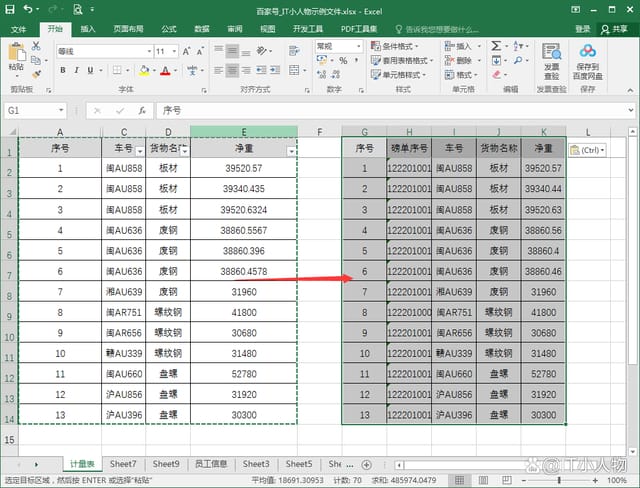
Task: Click the zoom slider in status bar
Action: click(x=559, y=480)
